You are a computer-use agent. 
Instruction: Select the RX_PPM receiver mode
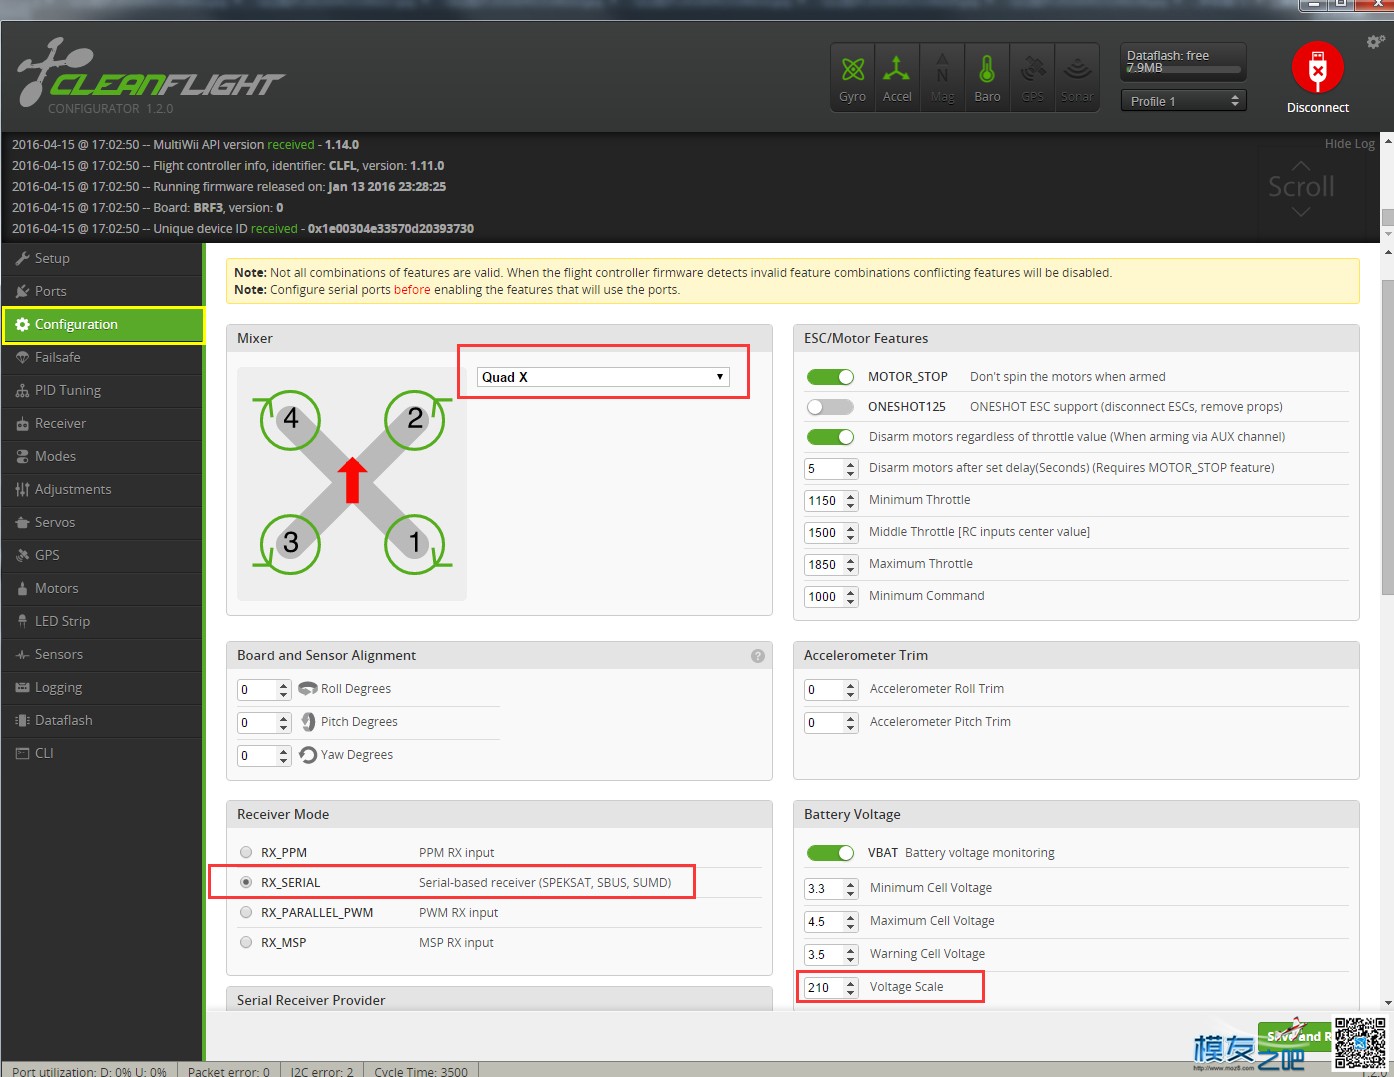pyautogui.click(x=246, y=852)
